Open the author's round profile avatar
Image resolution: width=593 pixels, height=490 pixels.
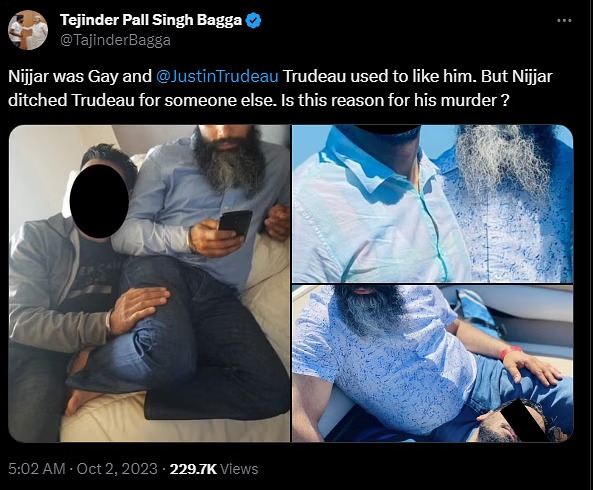pos(28,30)
